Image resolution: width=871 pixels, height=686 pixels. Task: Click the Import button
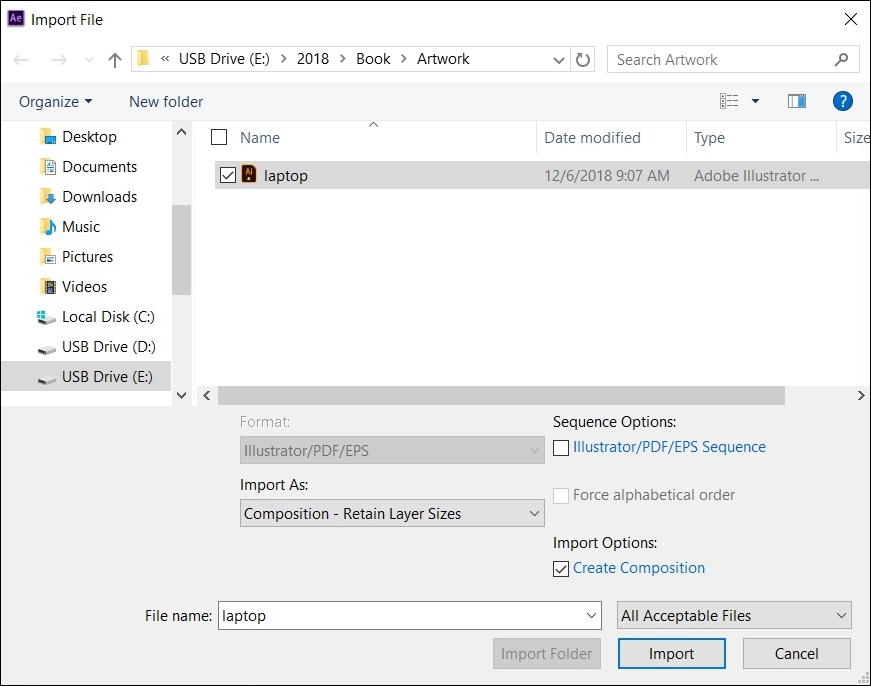tap(672, 654)
